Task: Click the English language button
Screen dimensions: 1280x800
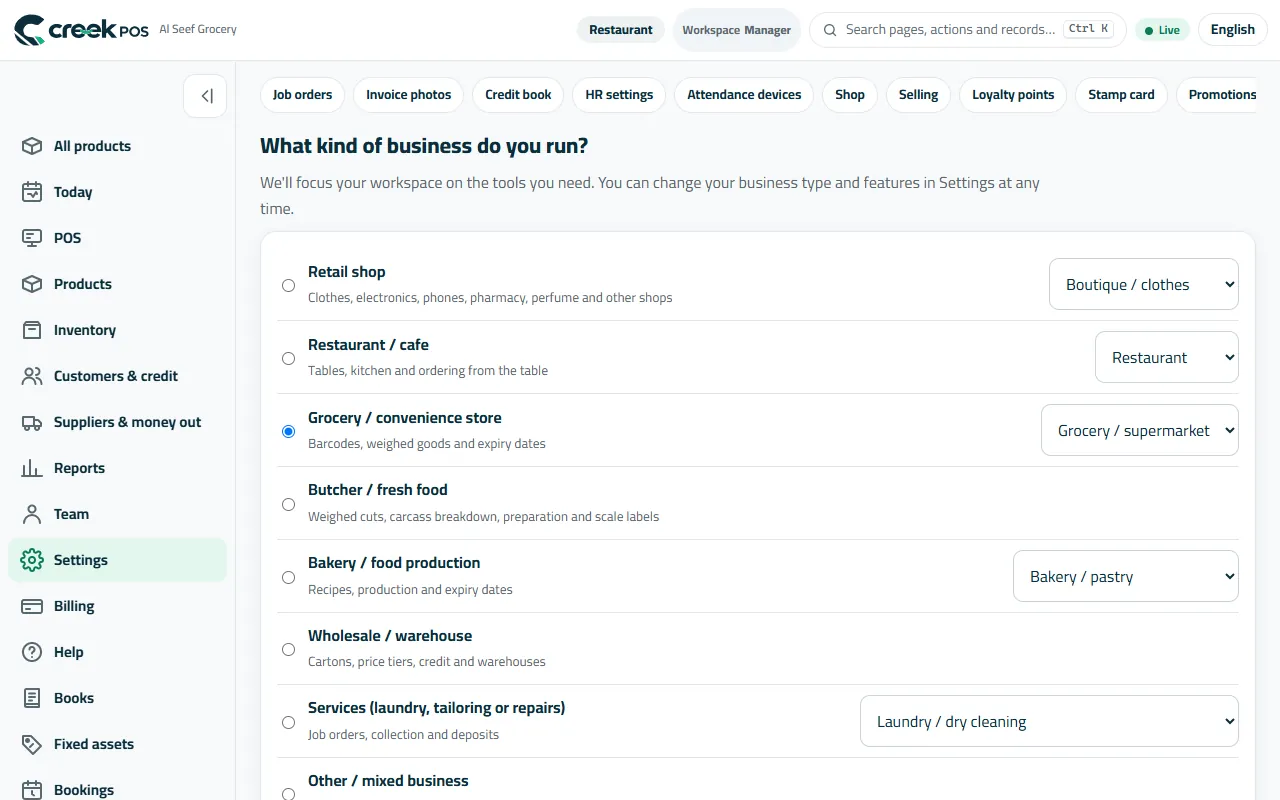Action: click(x=1232, y=30)
